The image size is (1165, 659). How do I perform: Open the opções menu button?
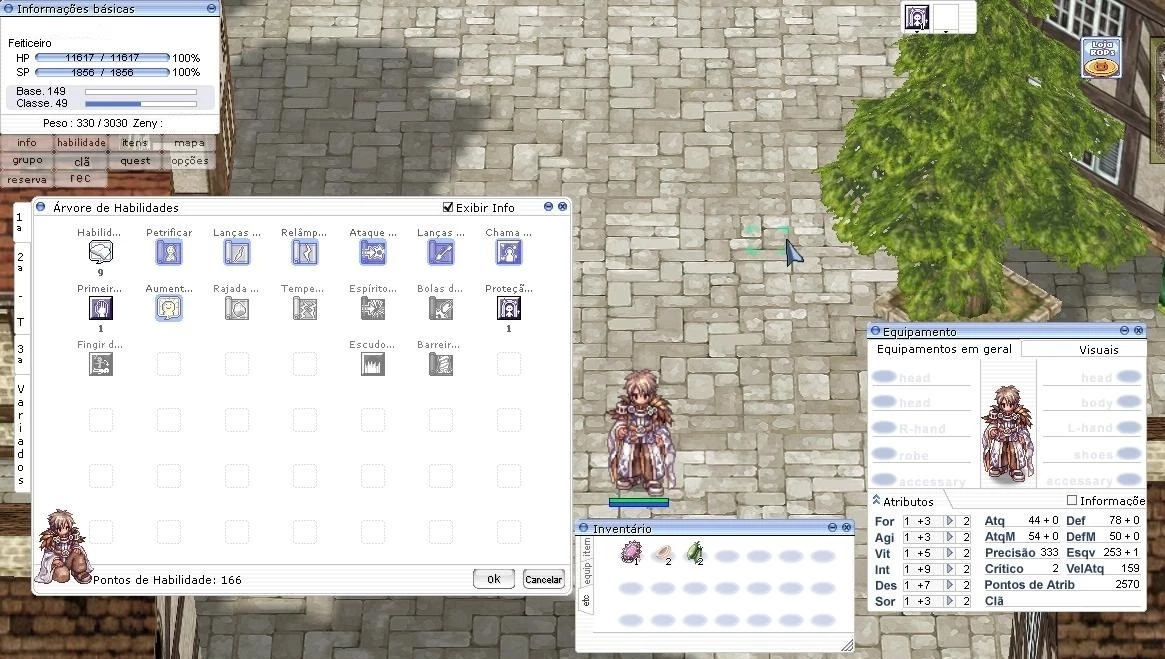[189, 160]
